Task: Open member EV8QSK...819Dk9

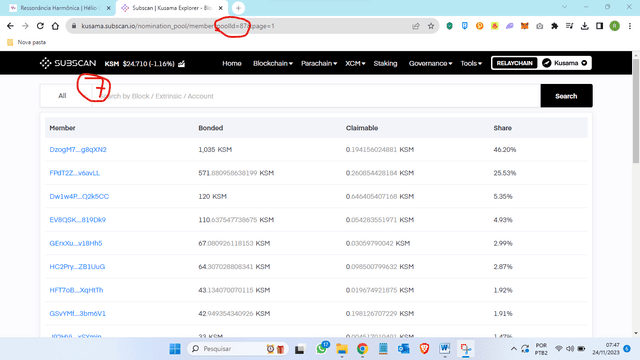Action: pyautogui.click(x=78, y=220)
